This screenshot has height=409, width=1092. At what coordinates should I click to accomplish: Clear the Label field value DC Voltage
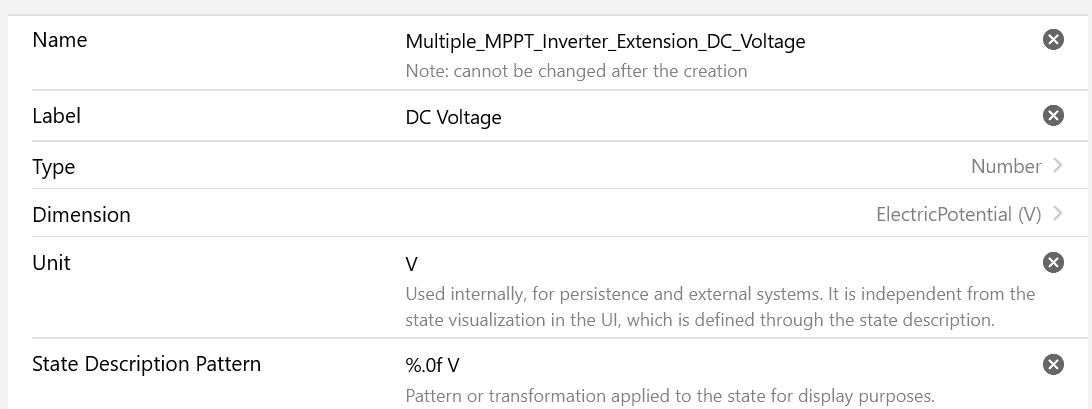[x=1053, y=116]
